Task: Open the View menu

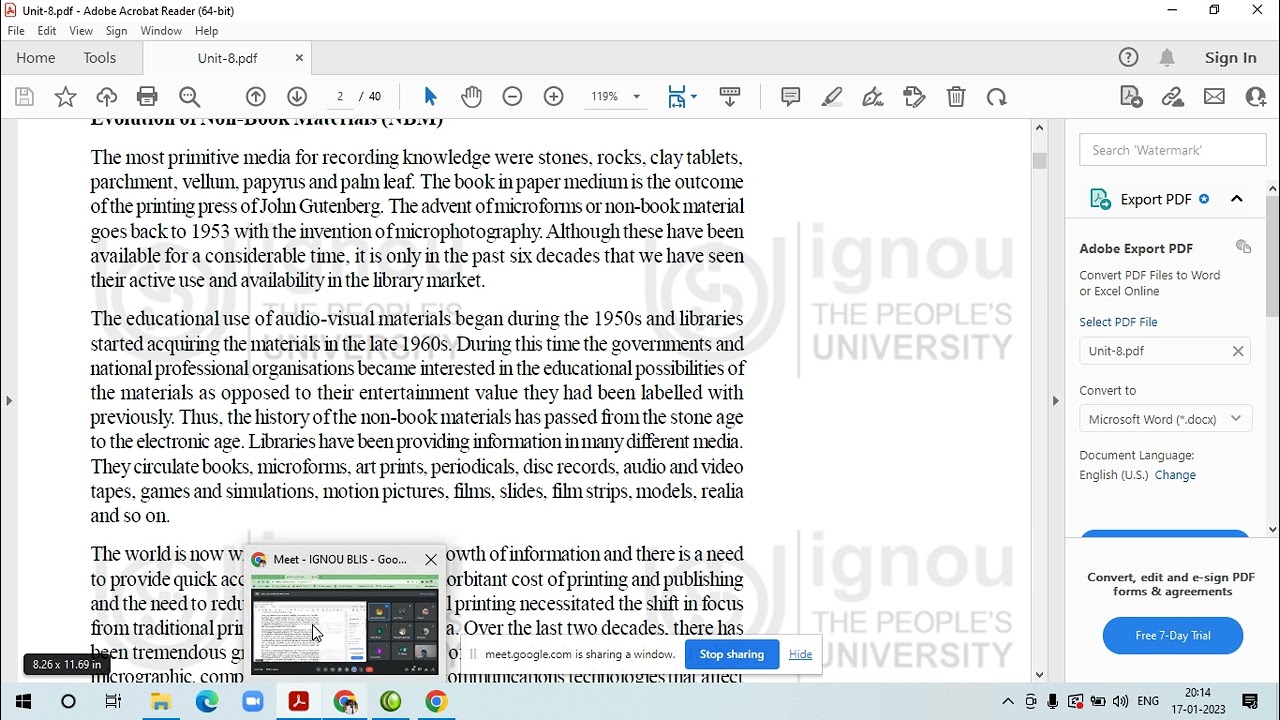Action: coord(81,31)
